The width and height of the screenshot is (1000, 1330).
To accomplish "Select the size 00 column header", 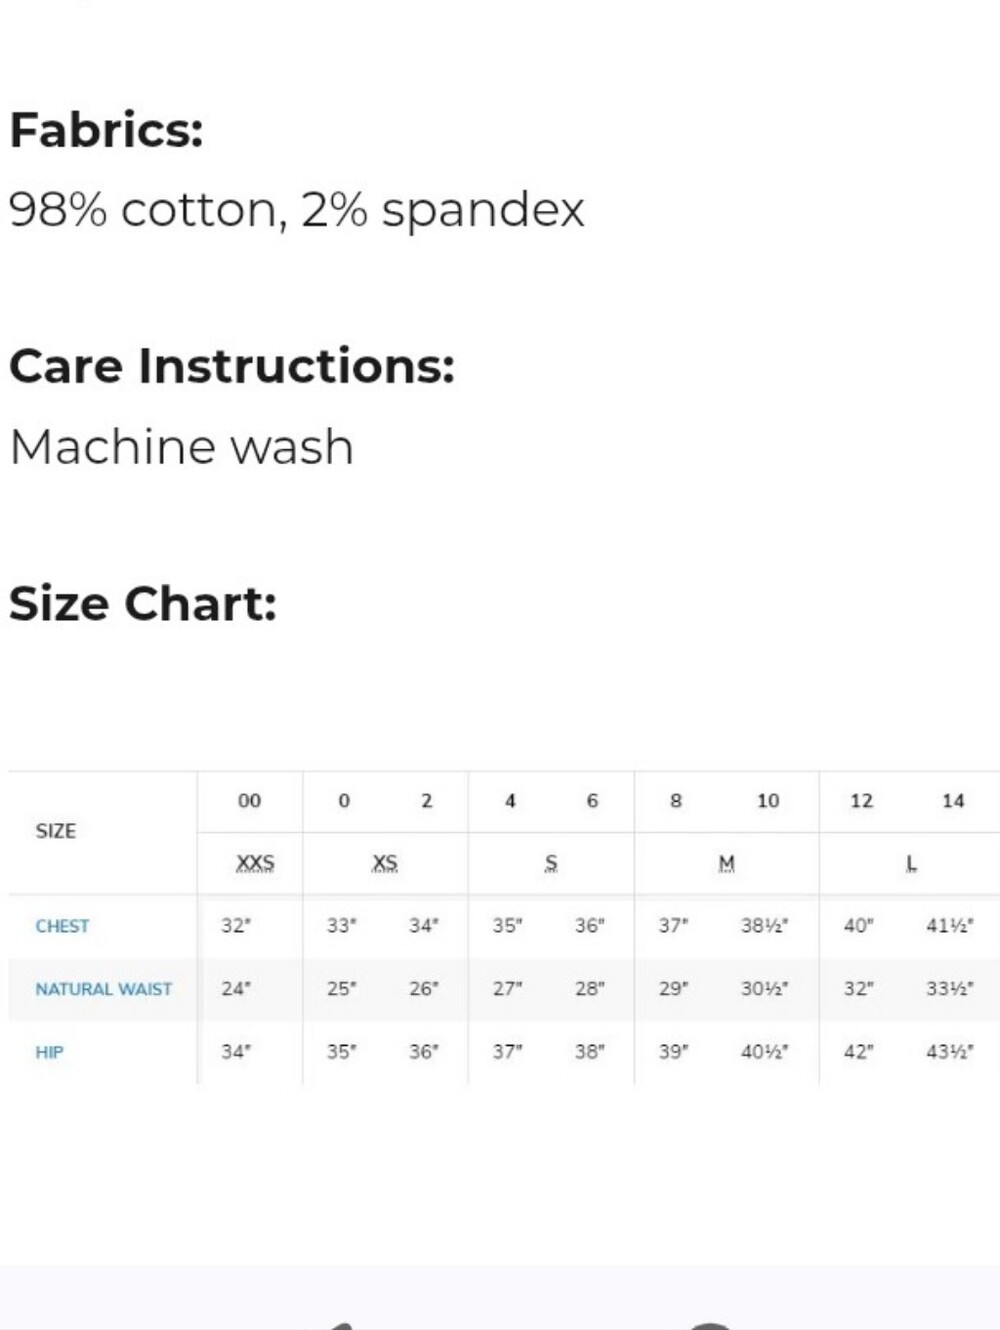I will click(249, 801).
